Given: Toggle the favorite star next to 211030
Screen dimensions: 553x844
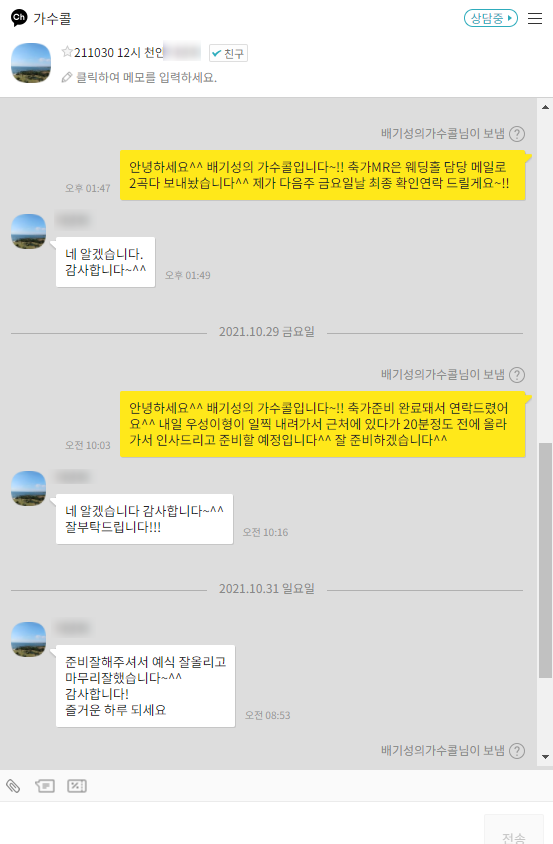Looking at the screenshot, I should 67,52.
